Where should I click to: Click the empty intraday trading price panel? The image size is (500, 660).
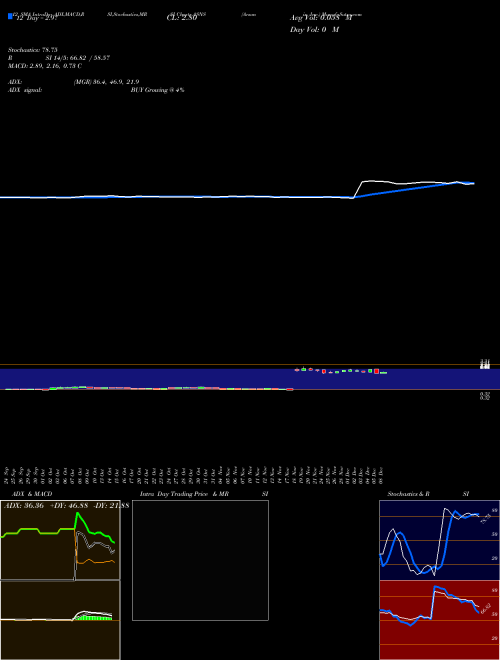click(200, 560)
